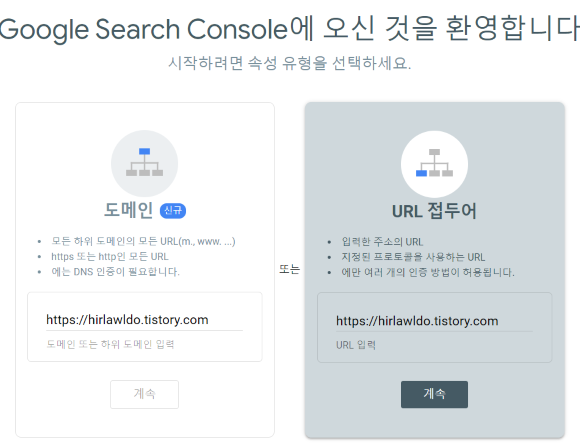Click the 지정된 프로토콜을 사용하는 URL bullet

[413, 257]
